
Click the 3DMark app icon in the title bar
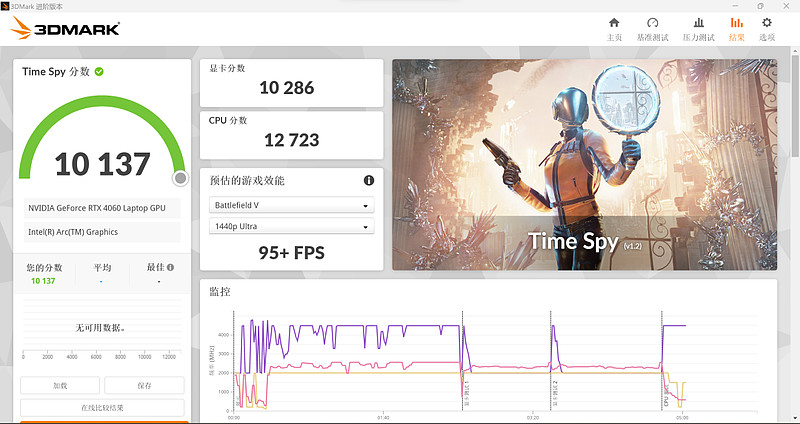click(5, 6)
